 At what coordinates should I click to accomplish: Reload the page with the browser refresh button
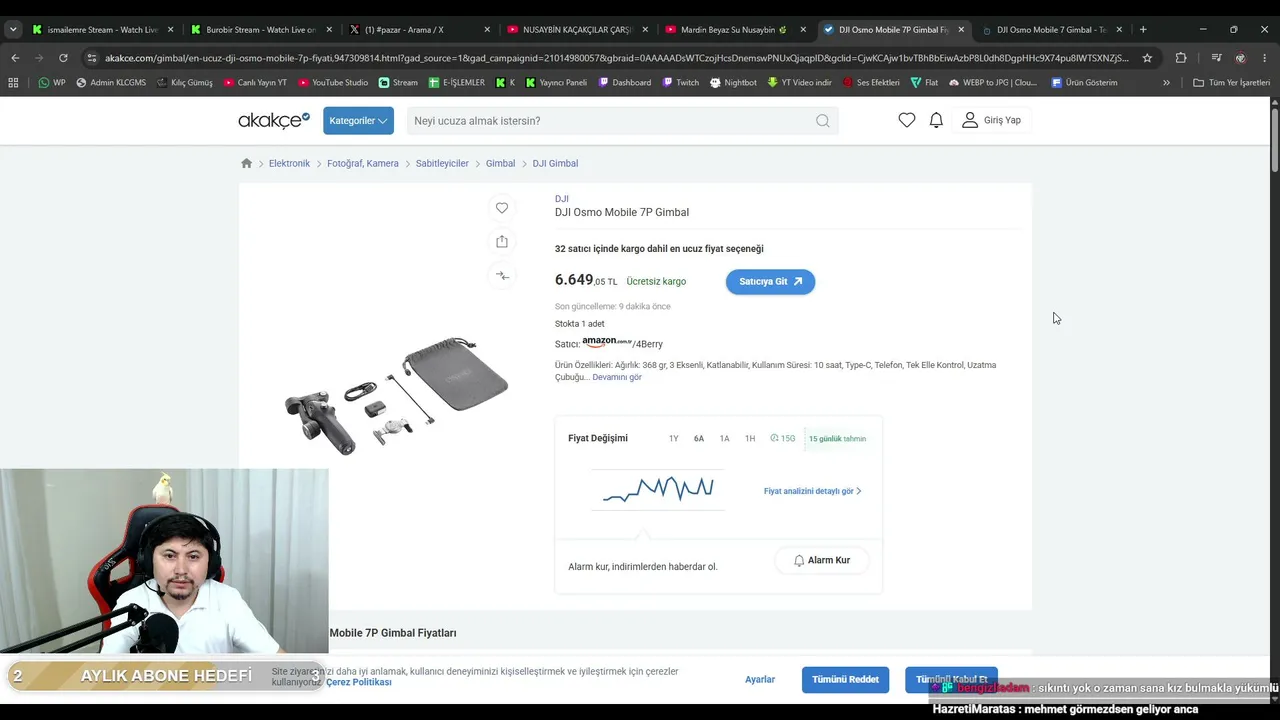(63, 58)
